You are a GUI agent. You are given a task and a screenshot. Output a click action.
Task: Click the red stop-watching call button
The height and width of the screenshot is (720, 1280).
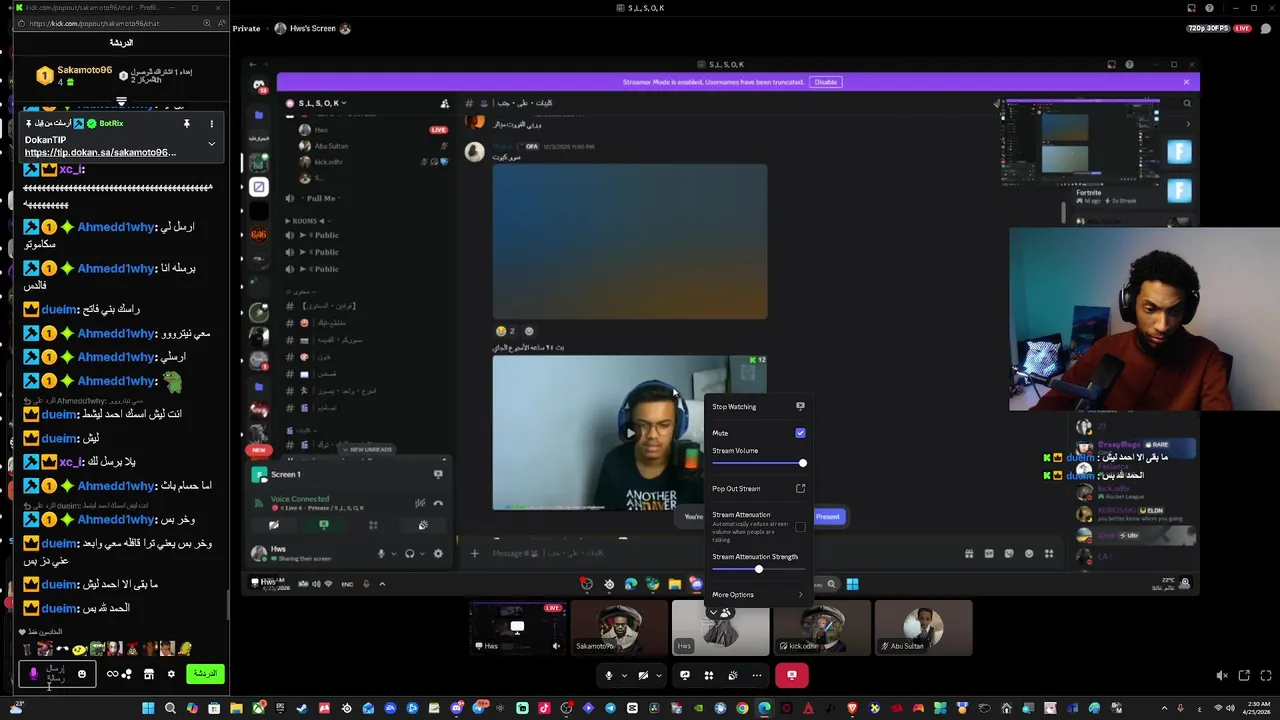791,675
